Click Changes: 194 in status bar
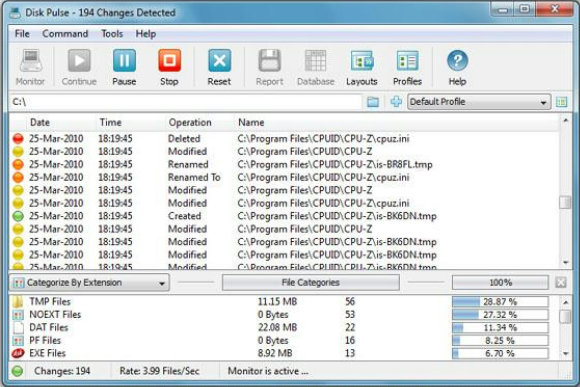Screen dimensions: 580x387 pyautogui.click(x=62, y=371)
